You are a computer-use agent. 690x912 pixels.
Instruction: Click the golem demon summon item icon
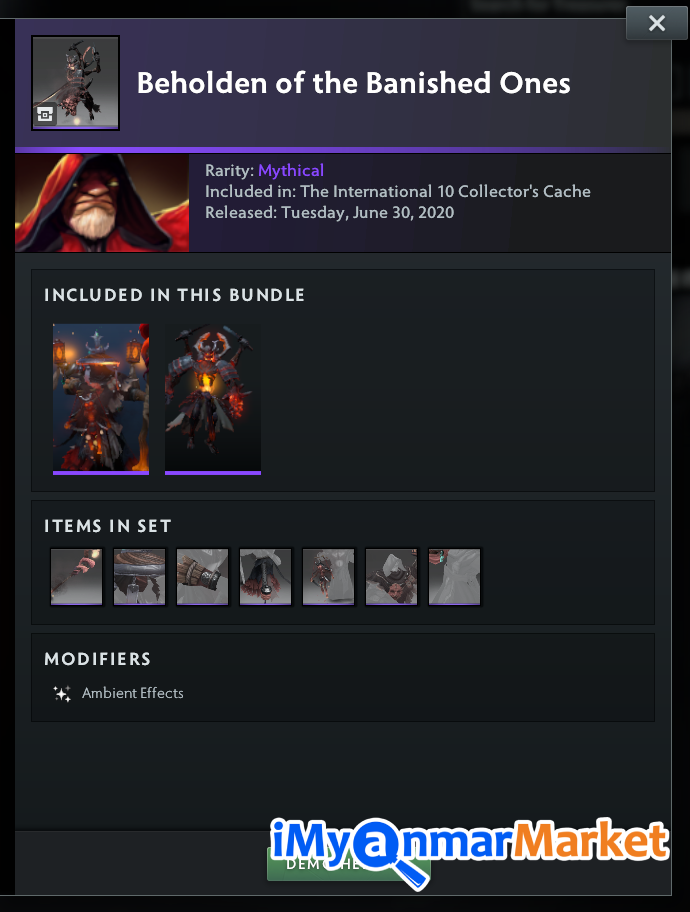click(x=328, y=576)
